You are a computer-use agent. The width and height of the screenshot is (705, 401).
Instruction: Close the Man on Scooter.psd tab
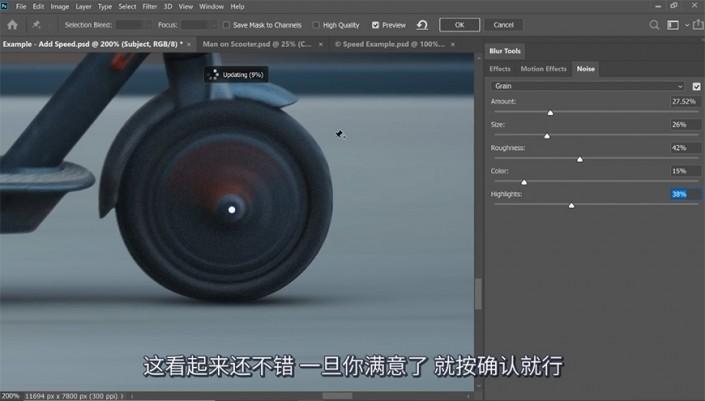321,45
